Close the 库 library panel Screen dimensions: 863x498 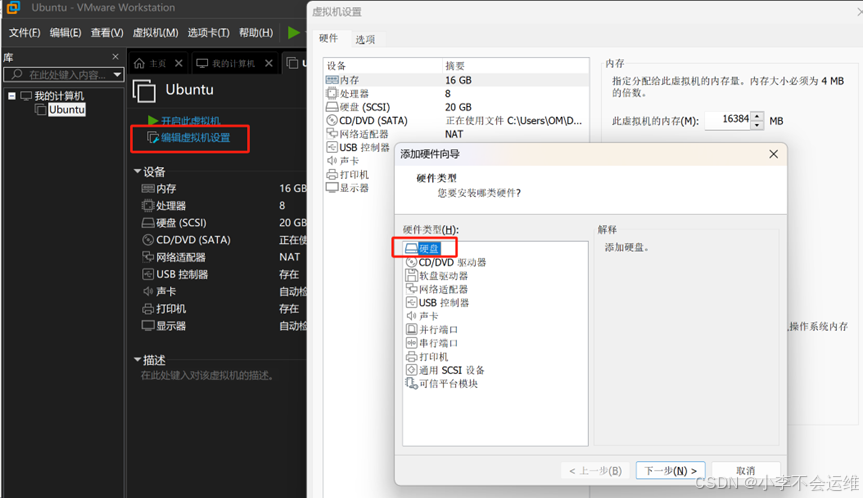115,57
